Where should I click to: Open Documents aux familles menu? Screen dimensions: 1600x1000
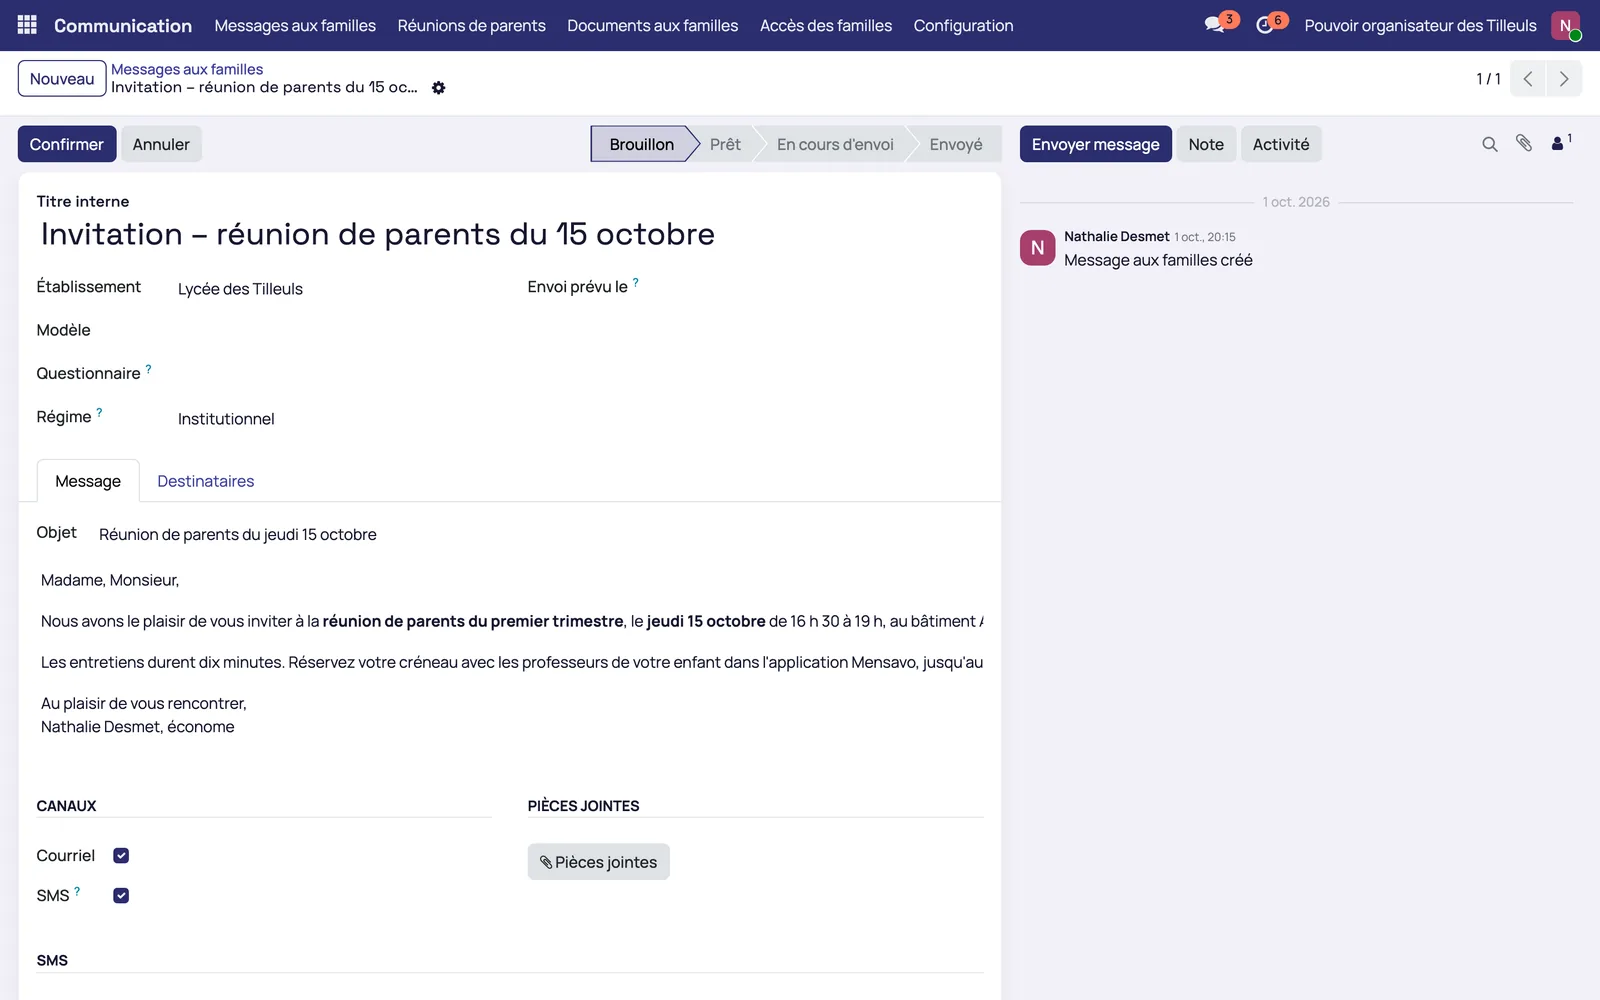[653, 25]
